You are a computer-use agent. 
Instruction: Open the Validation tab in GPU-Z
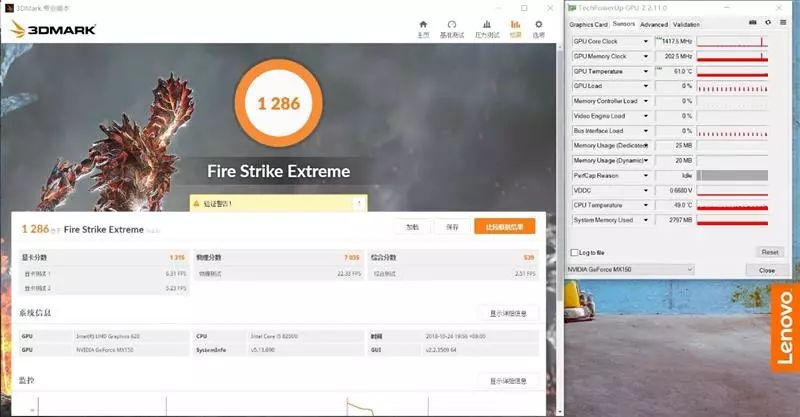click(686, 24)
